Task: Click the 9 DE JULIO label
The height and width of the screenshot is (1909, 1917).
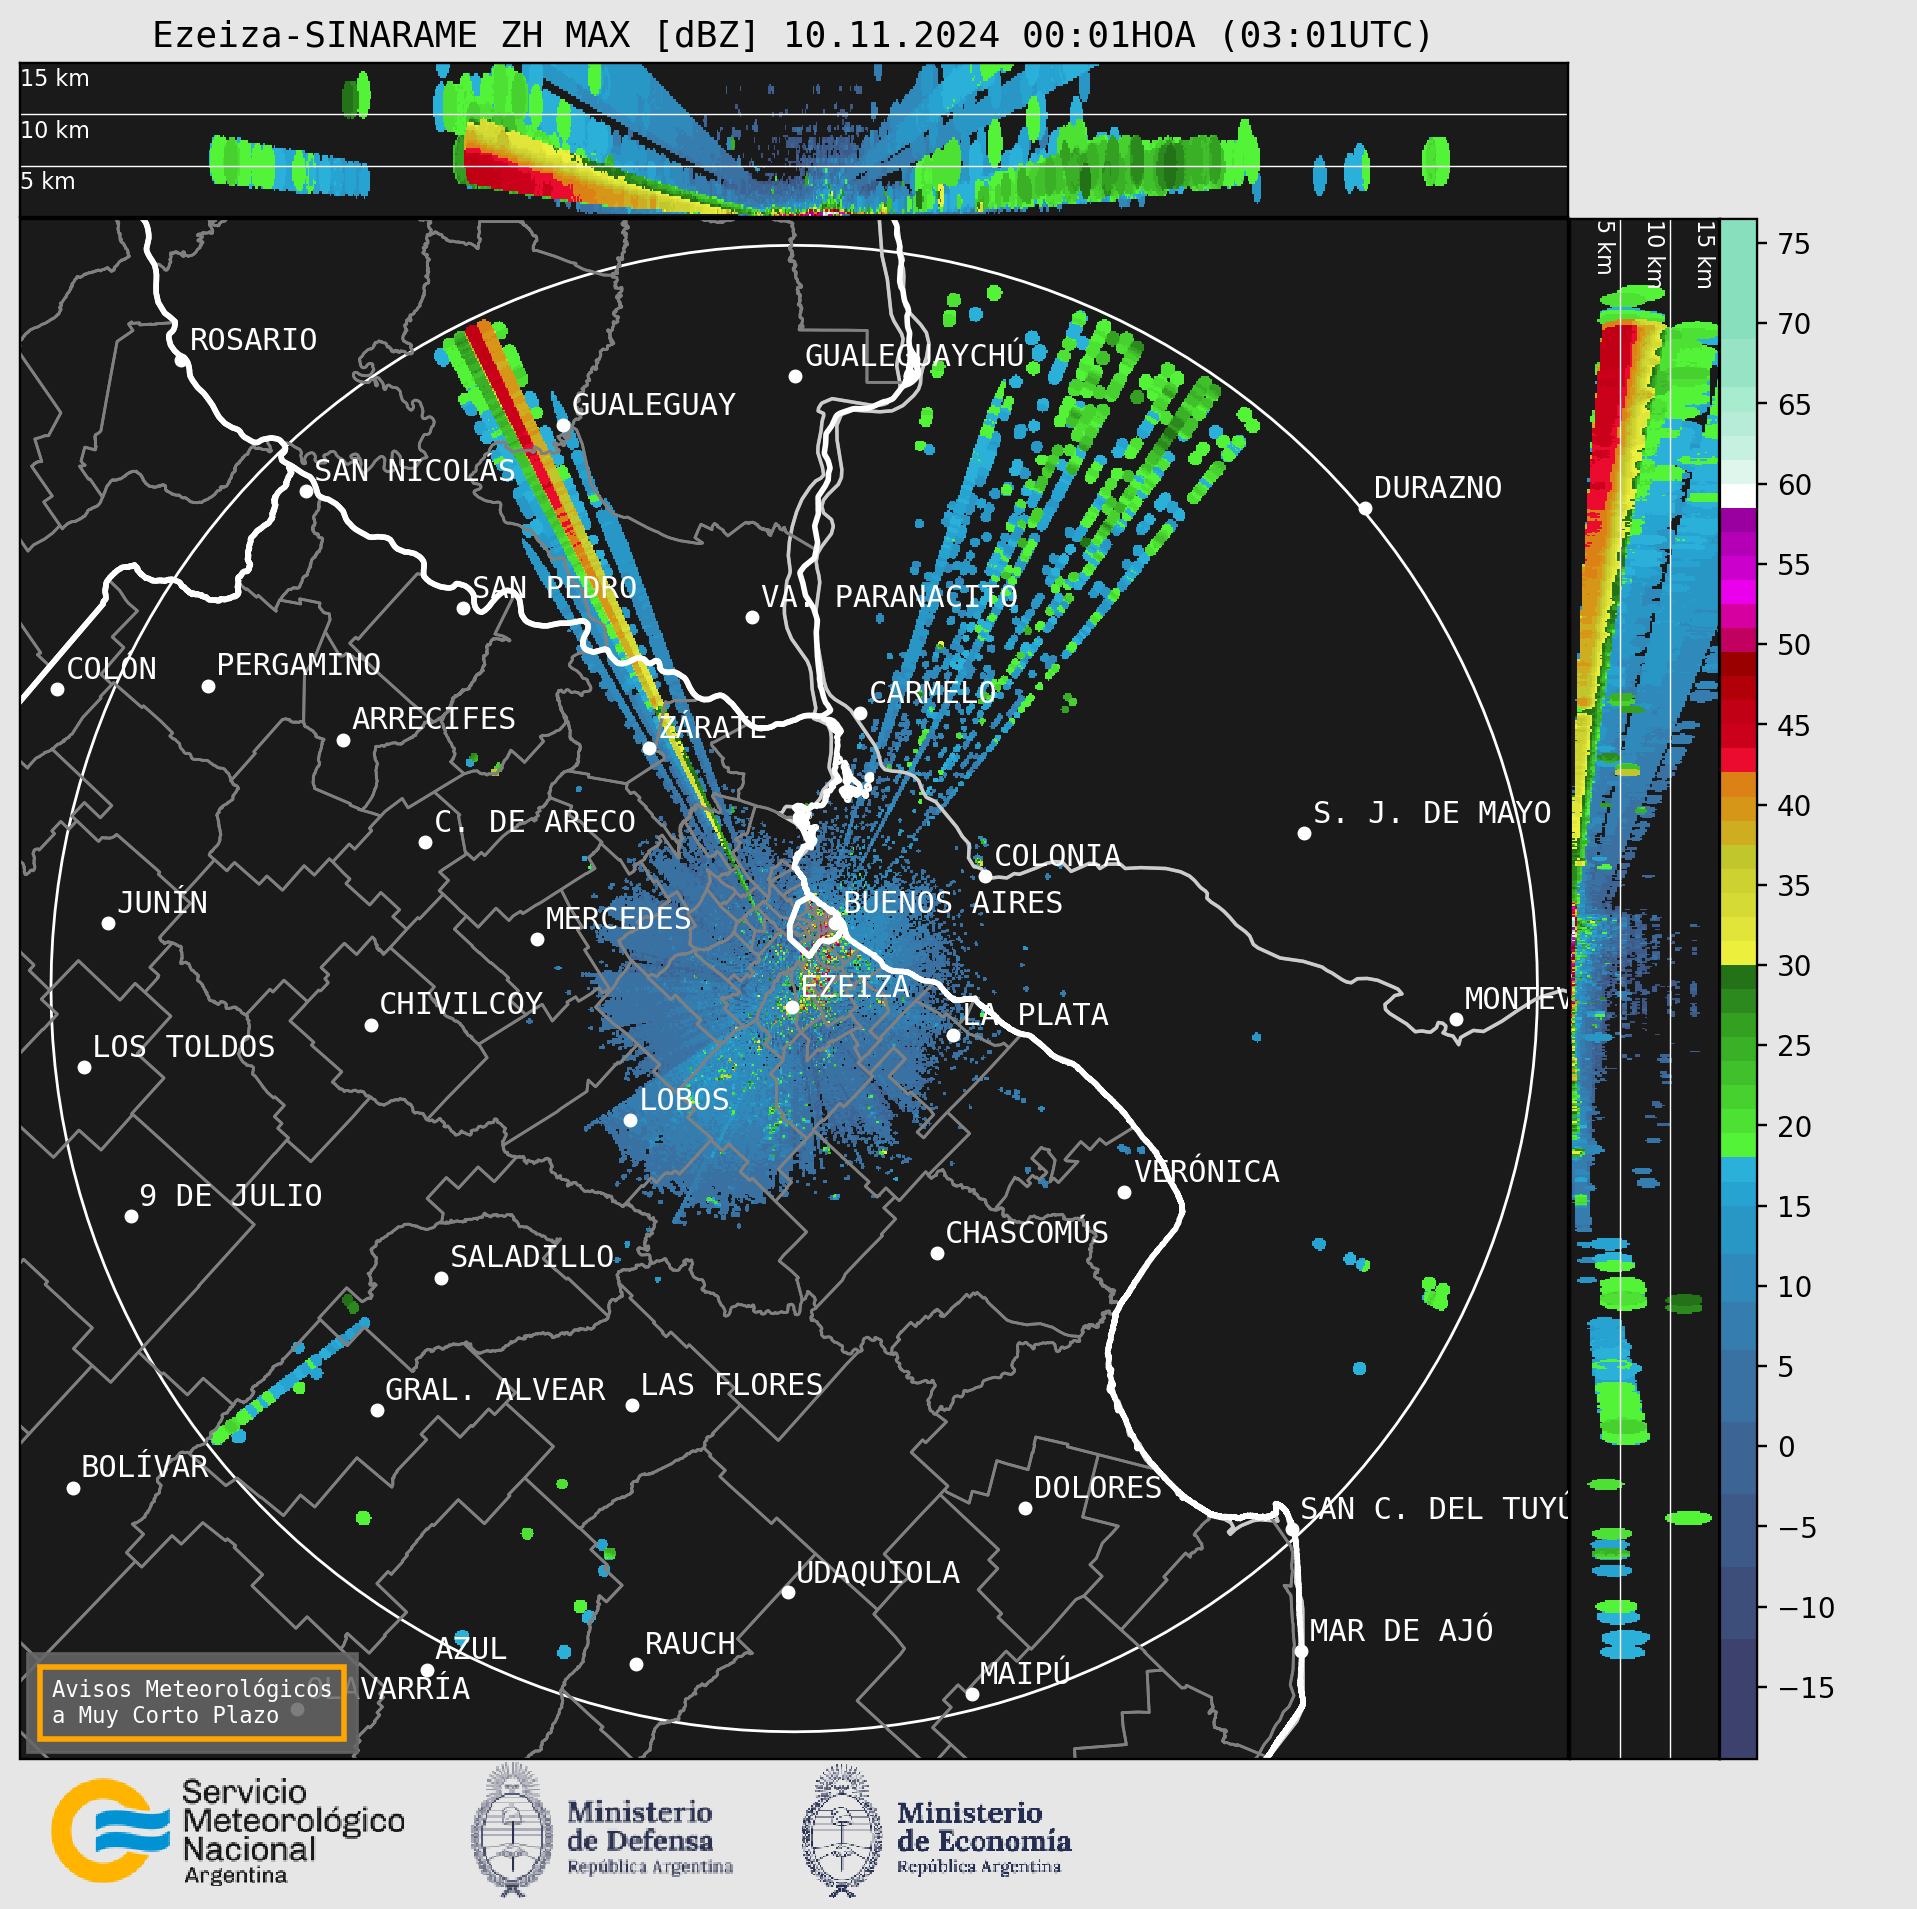Action: pos(230,1196)
